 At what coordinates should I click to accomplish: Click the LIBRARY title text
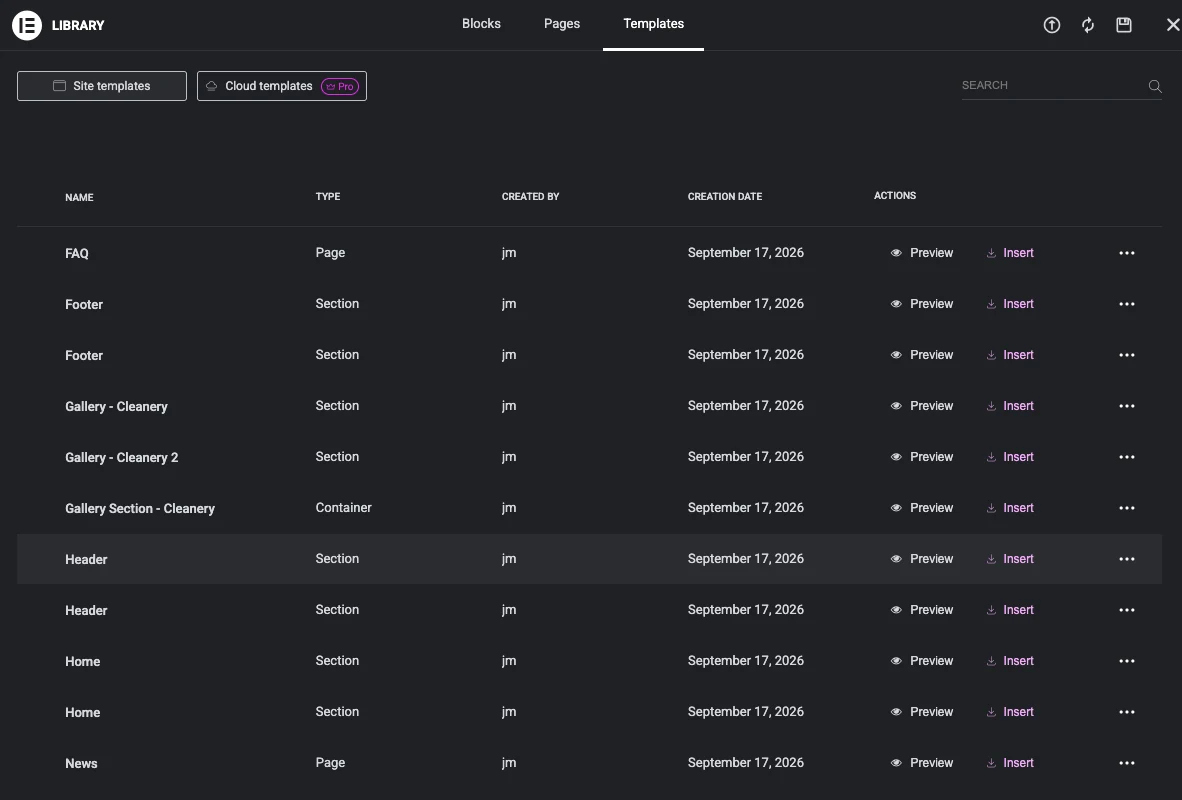[78, 26]
